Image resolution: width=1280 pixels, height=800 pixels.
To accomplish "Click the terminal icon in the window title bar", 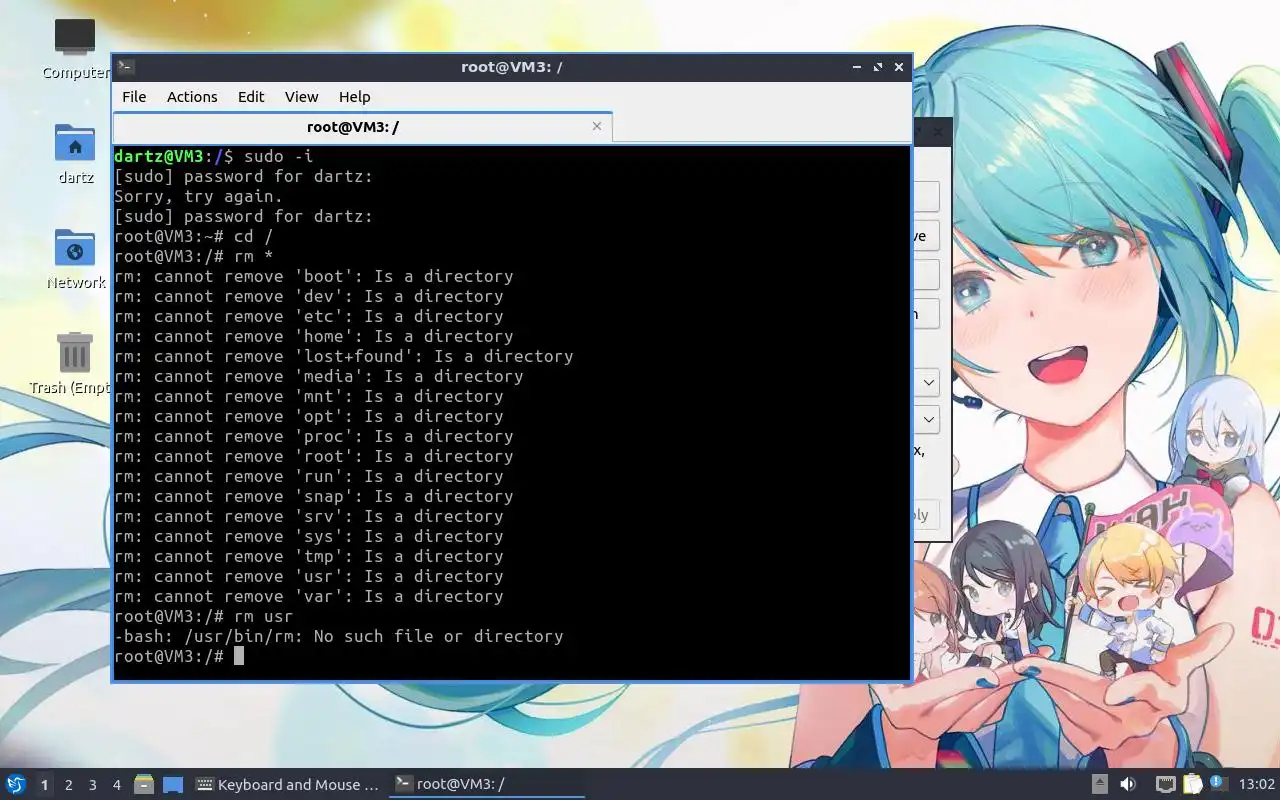I will [125, 67].
